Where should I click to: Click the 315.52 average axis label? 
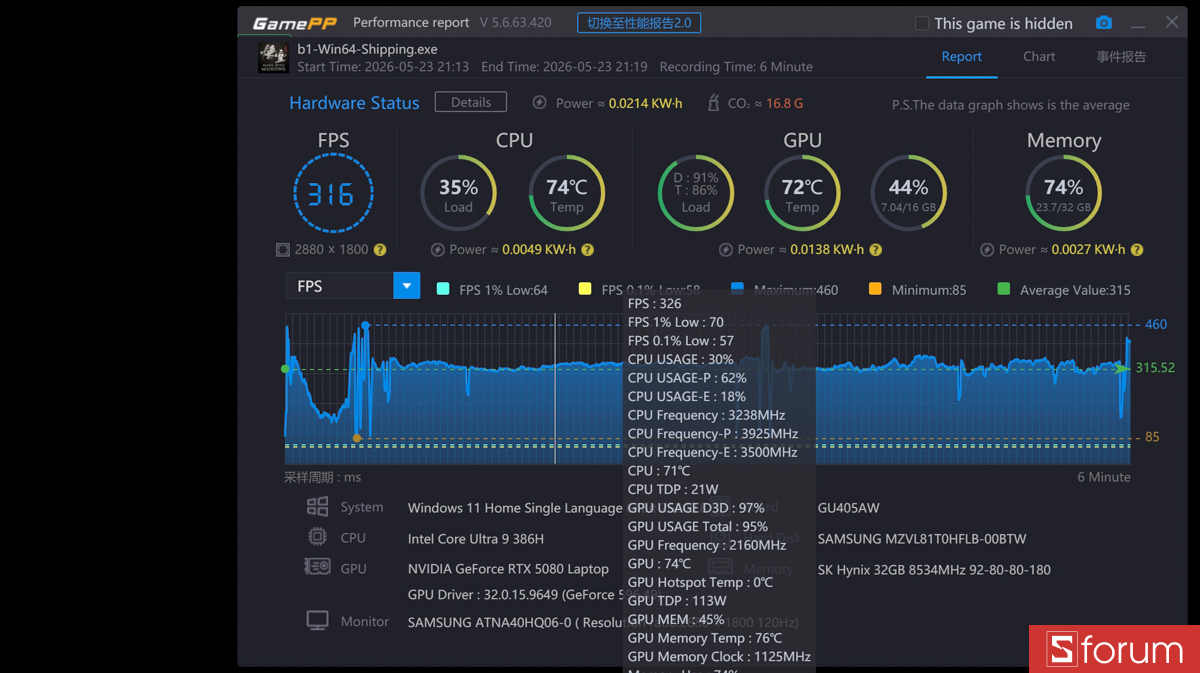click(1155, 367)
